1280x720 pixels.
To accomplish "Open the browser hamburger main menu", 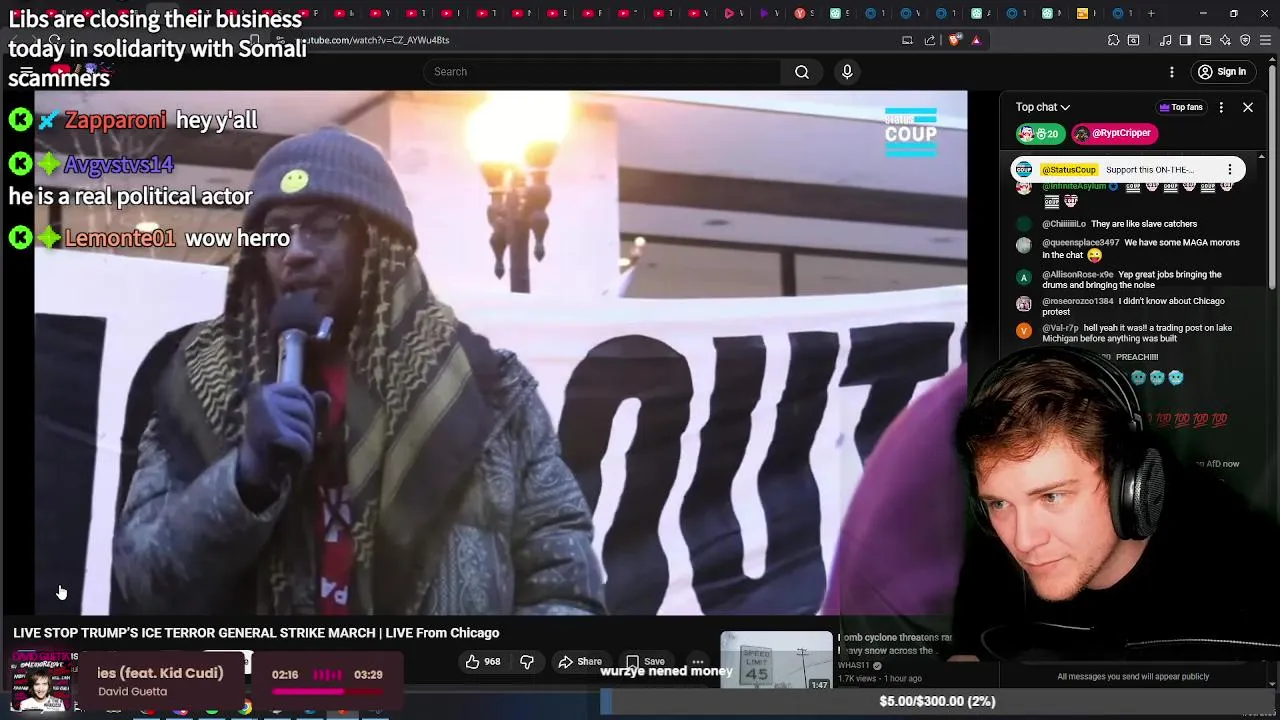I will click(x=1265, y=40).
